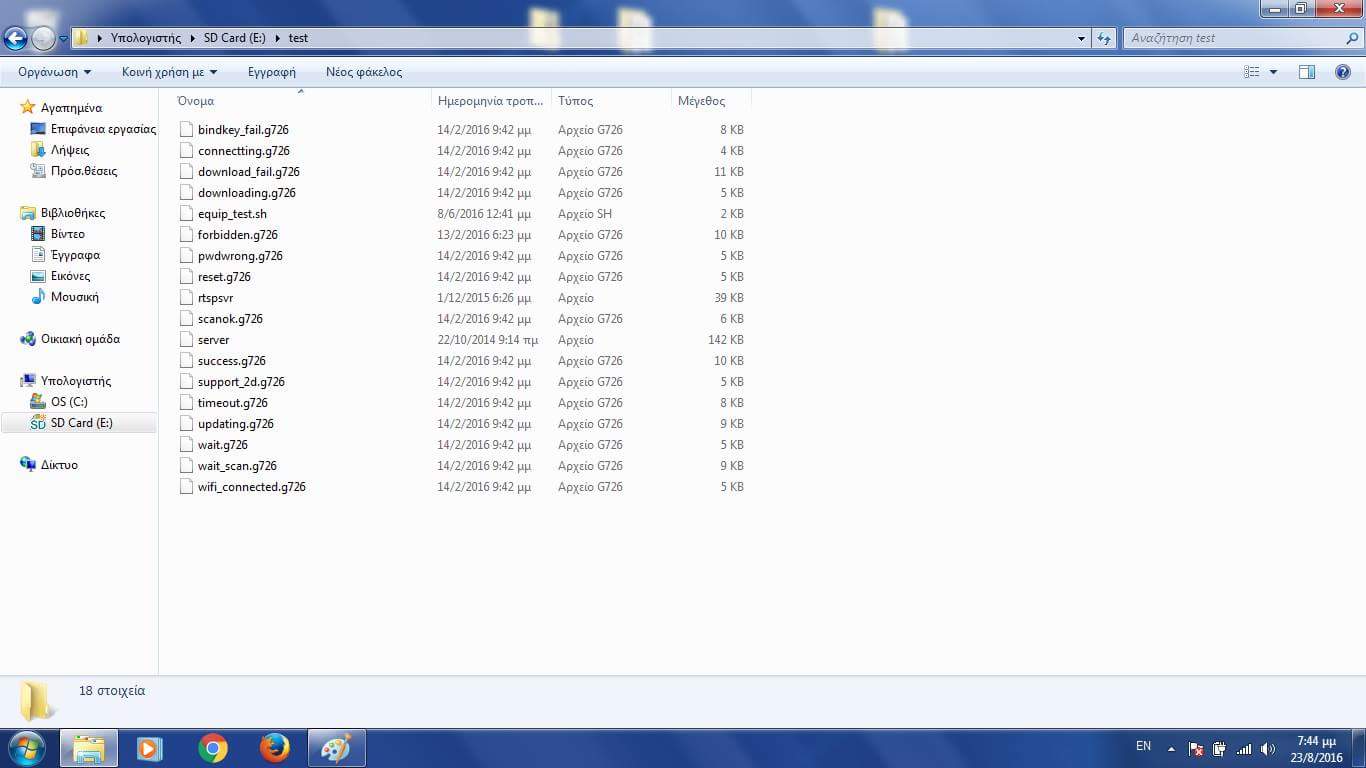Open the view options dropdown arrow
The width and height of the screenshot is (1366, 768).
1273,72
